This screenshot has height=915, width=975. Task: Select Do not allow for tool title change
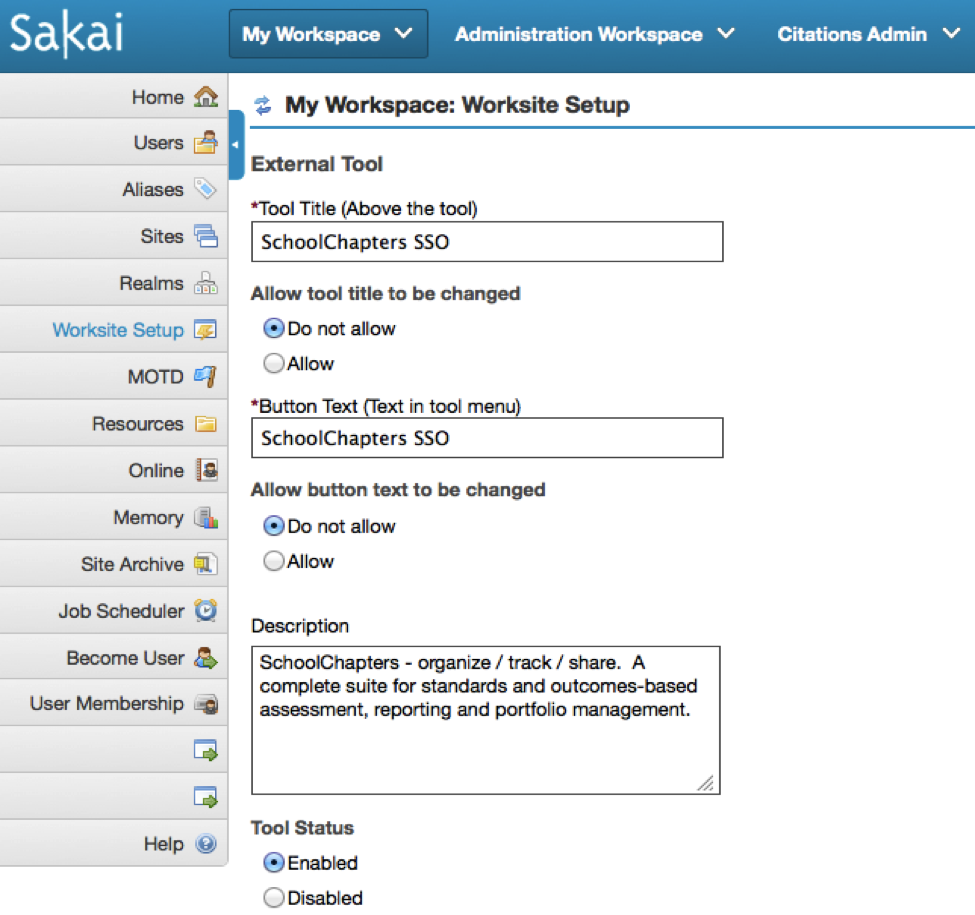274,328
